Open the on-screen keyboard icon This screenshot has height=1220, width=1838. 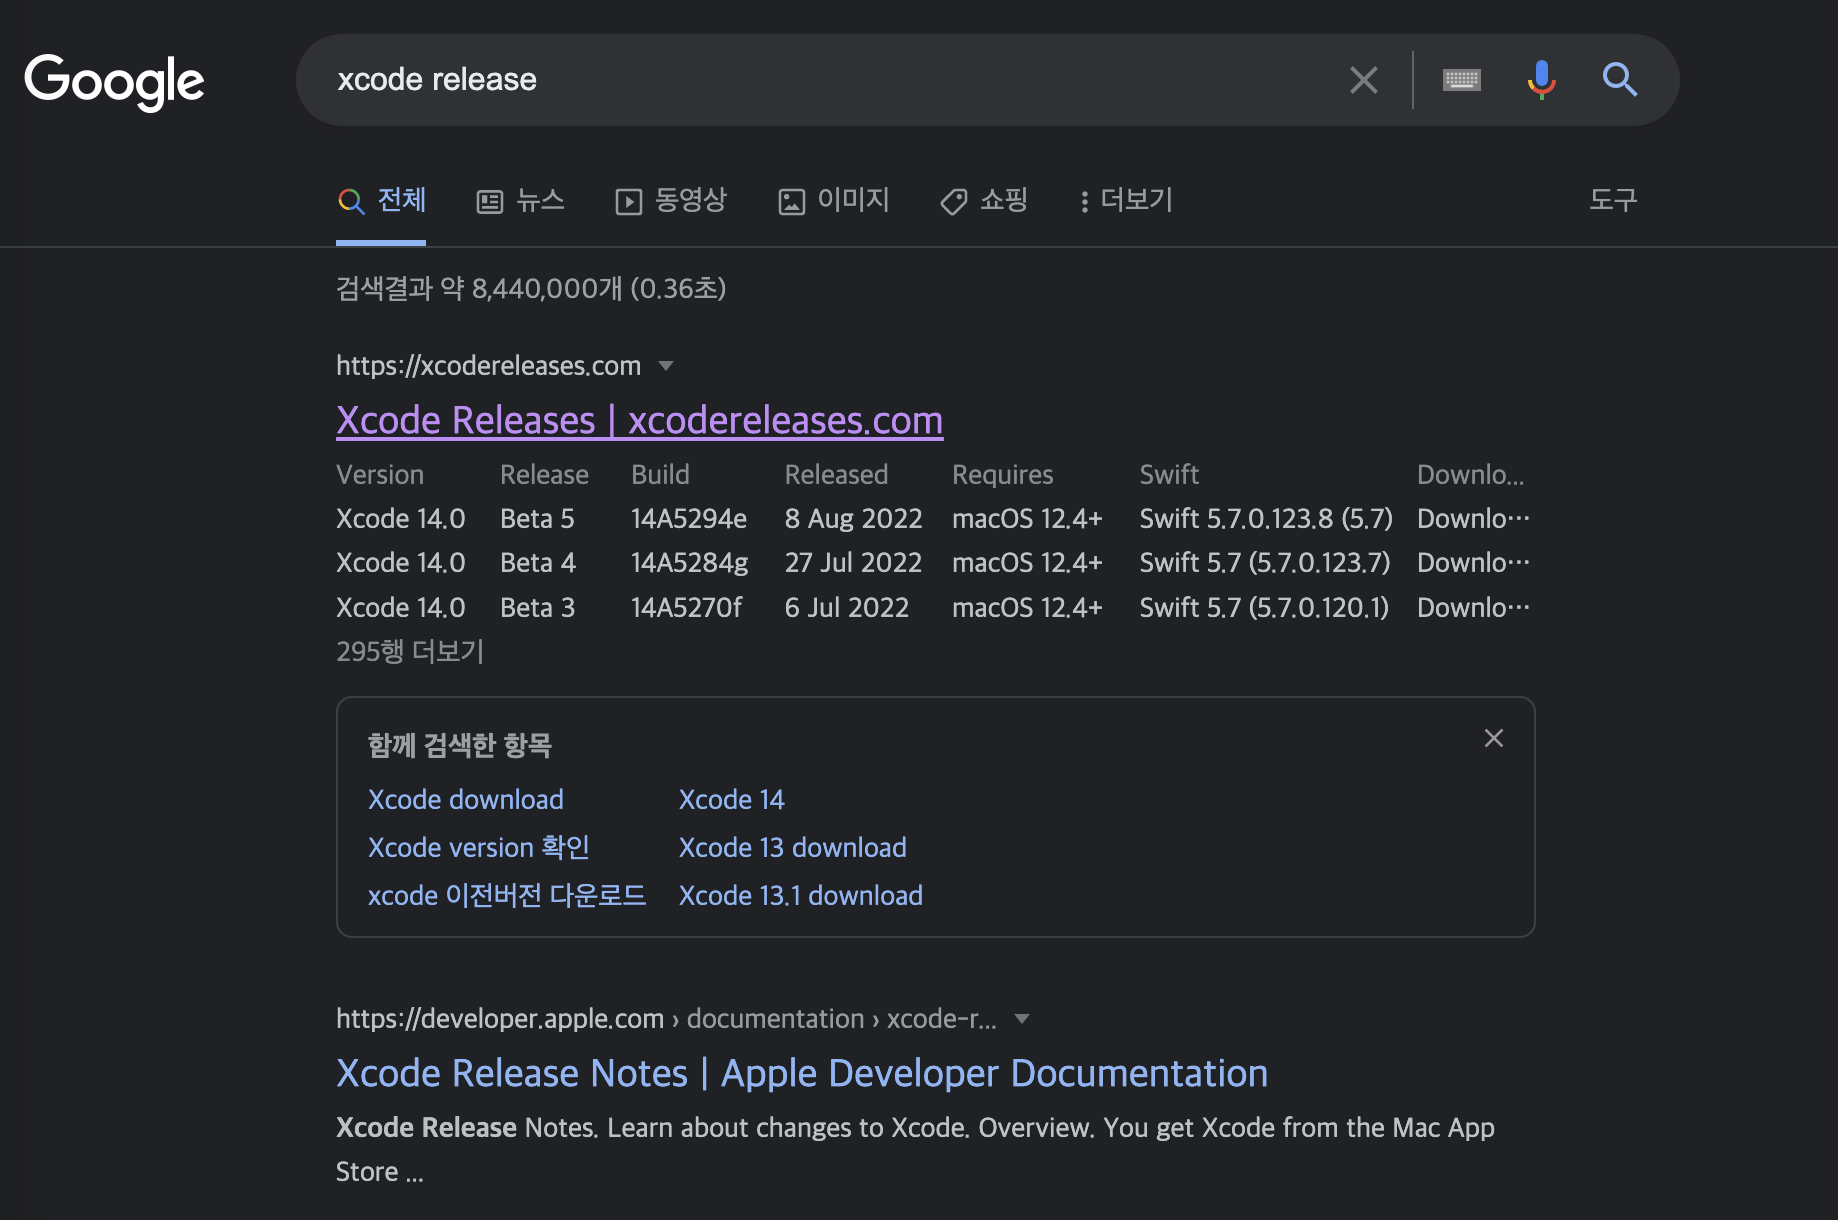tap(1462, 80)
